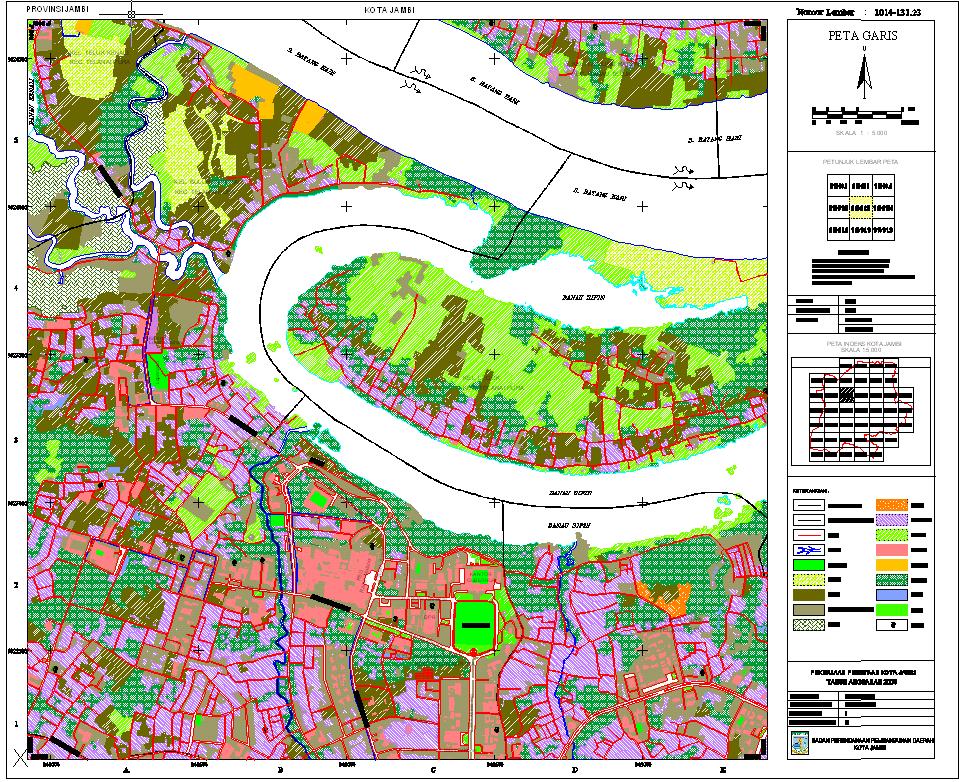Click the point marker symbol in the legend

(892, 625)
